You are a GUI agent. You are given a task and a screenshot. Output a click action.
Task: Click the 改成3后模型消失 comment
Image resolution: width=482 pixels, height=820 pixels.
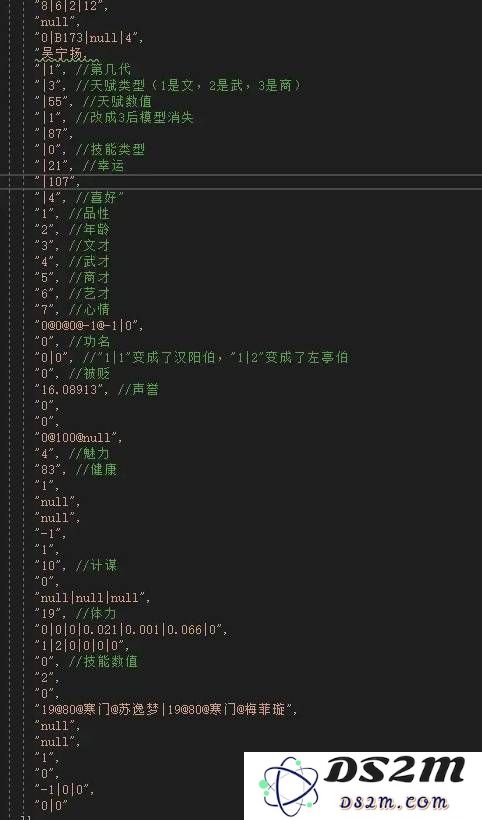135,118
